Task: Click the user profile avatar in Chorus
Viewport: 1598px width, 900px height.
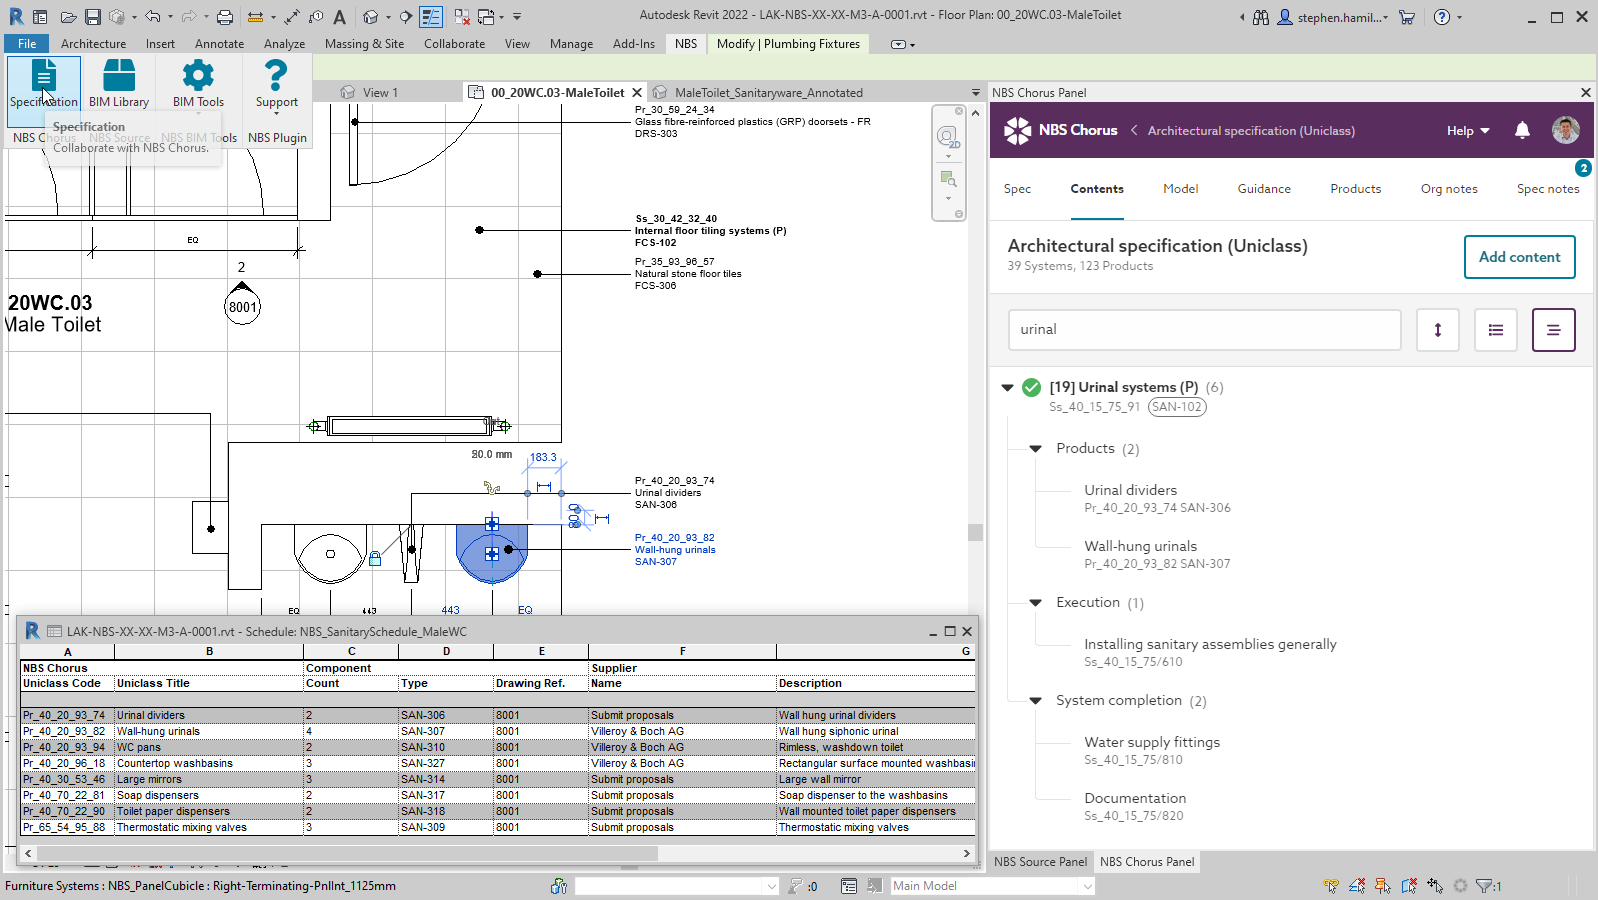Action: (x=1565, y=130)
